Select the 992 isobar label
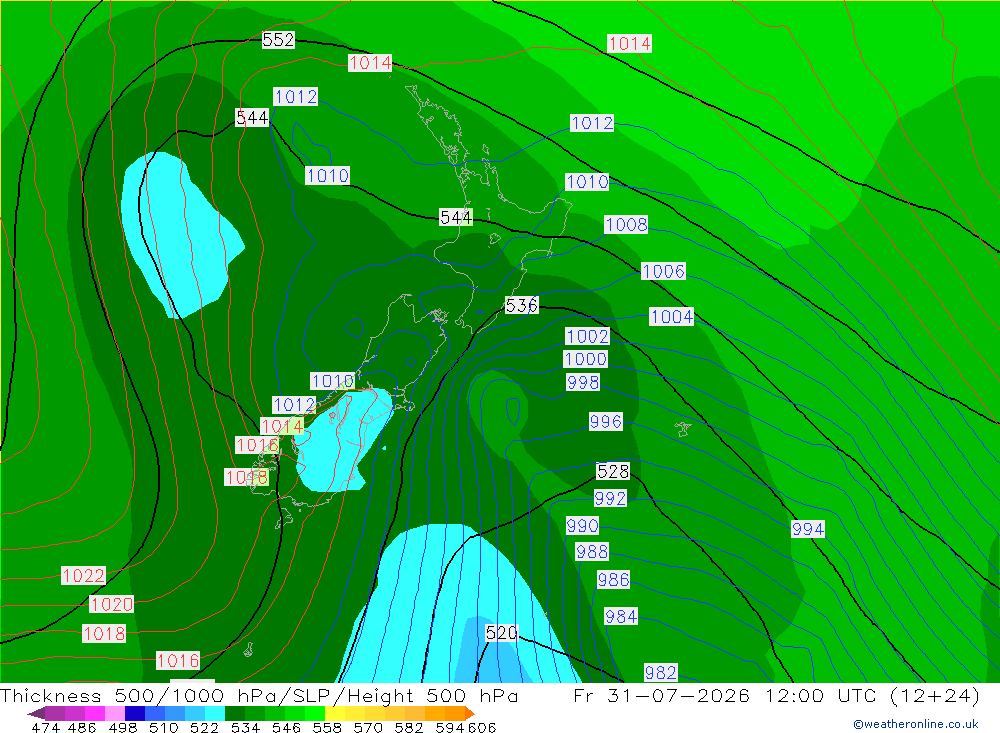The image size is (1000, 733). 610,498
